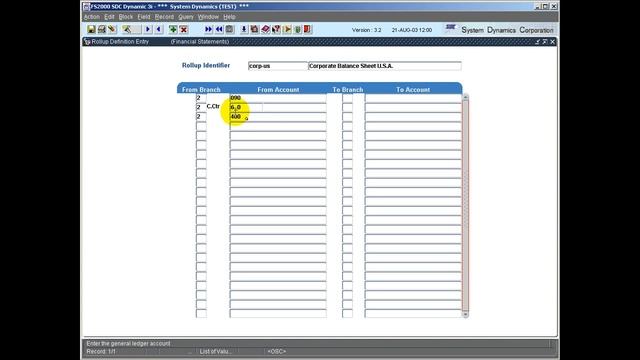
Task: Click the From Account column header
Action: tap(278, 89)
